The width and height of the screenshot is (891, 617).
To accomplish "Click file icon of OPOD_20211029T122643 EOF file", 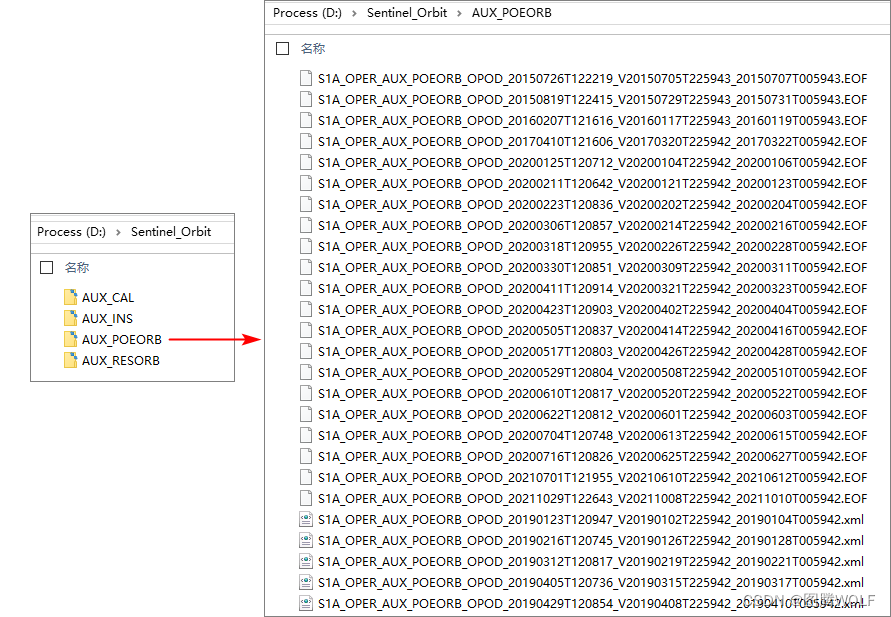I will point(306,498).
